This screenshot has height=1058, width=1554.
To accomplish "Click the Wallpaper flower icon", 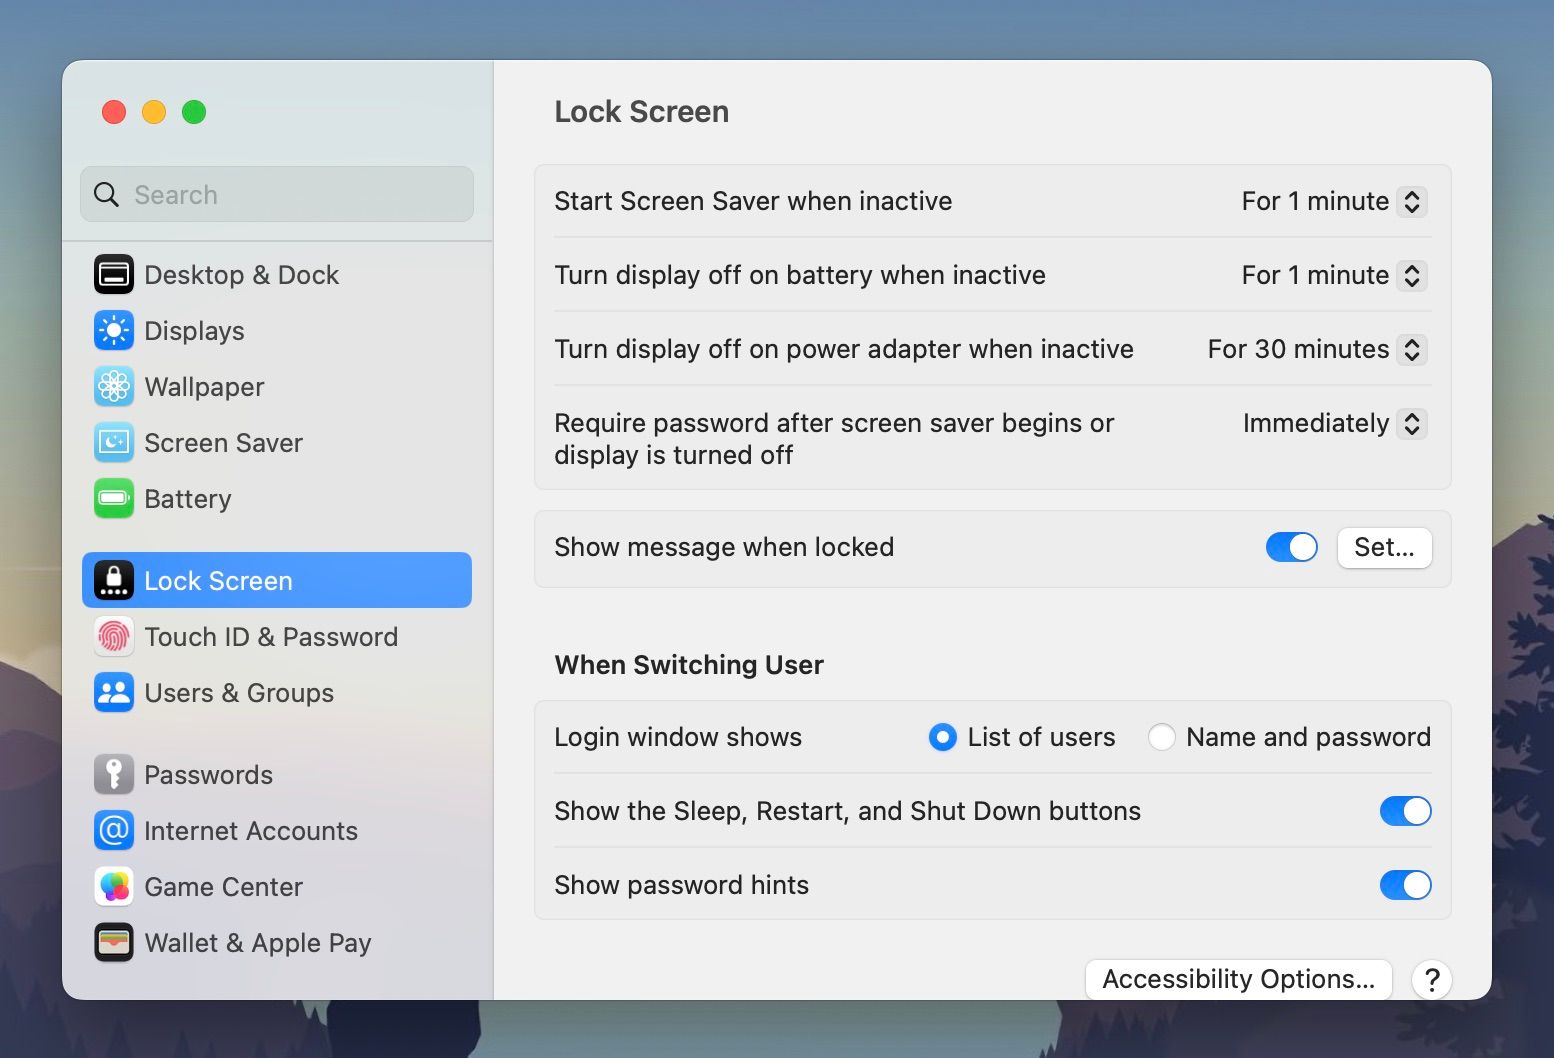I will 114,386.
